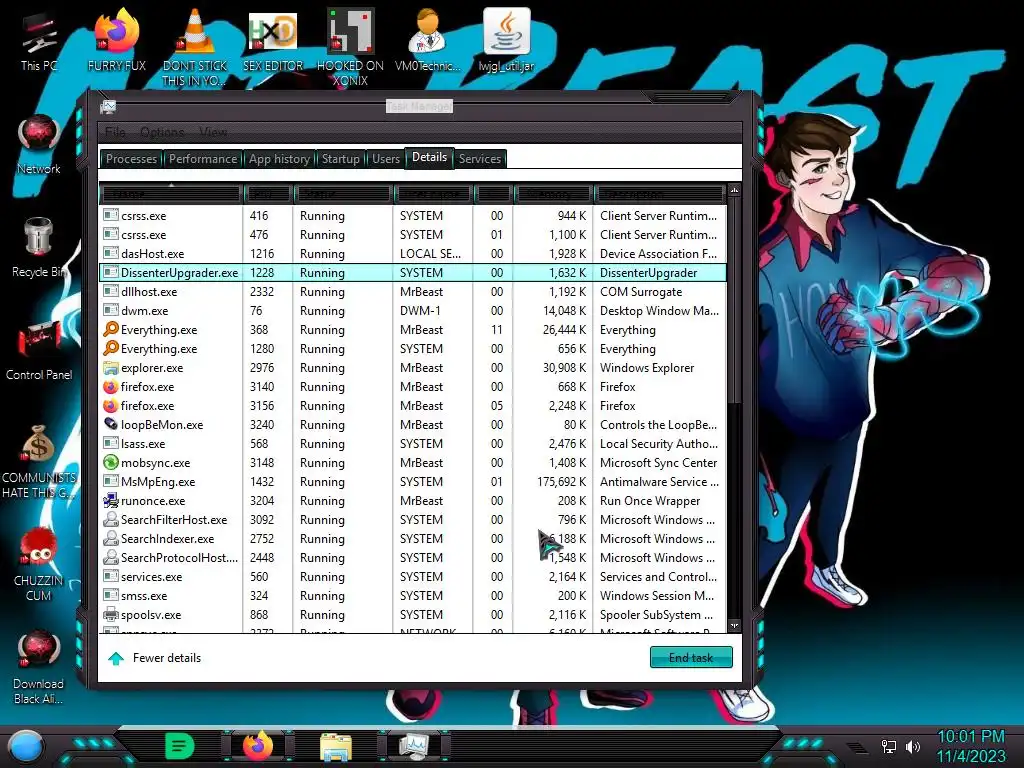The height and width of the screenshot is (768, 1024).
Task: Sort by the Memory column header
Action: coord(552,194)
